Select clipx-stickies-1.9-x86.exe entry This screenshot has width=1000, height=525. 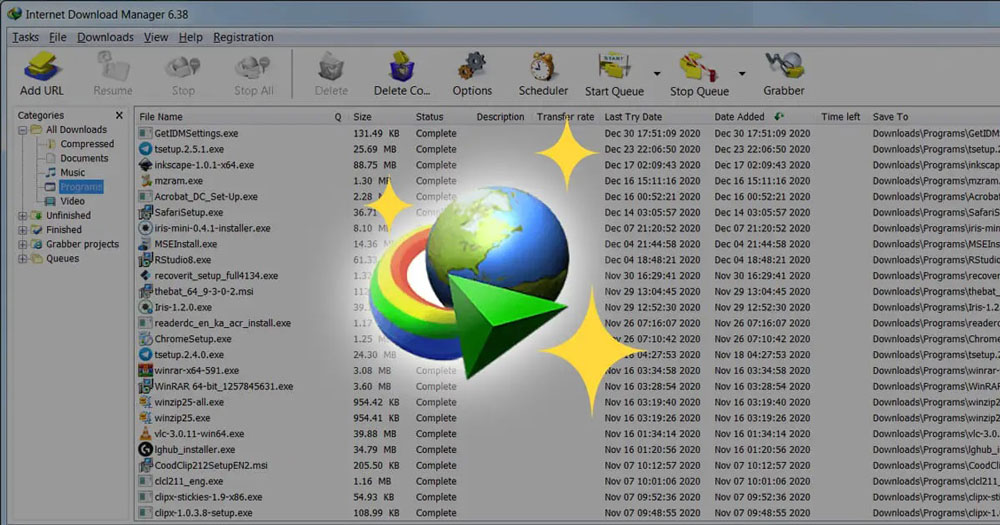(568, 497)
